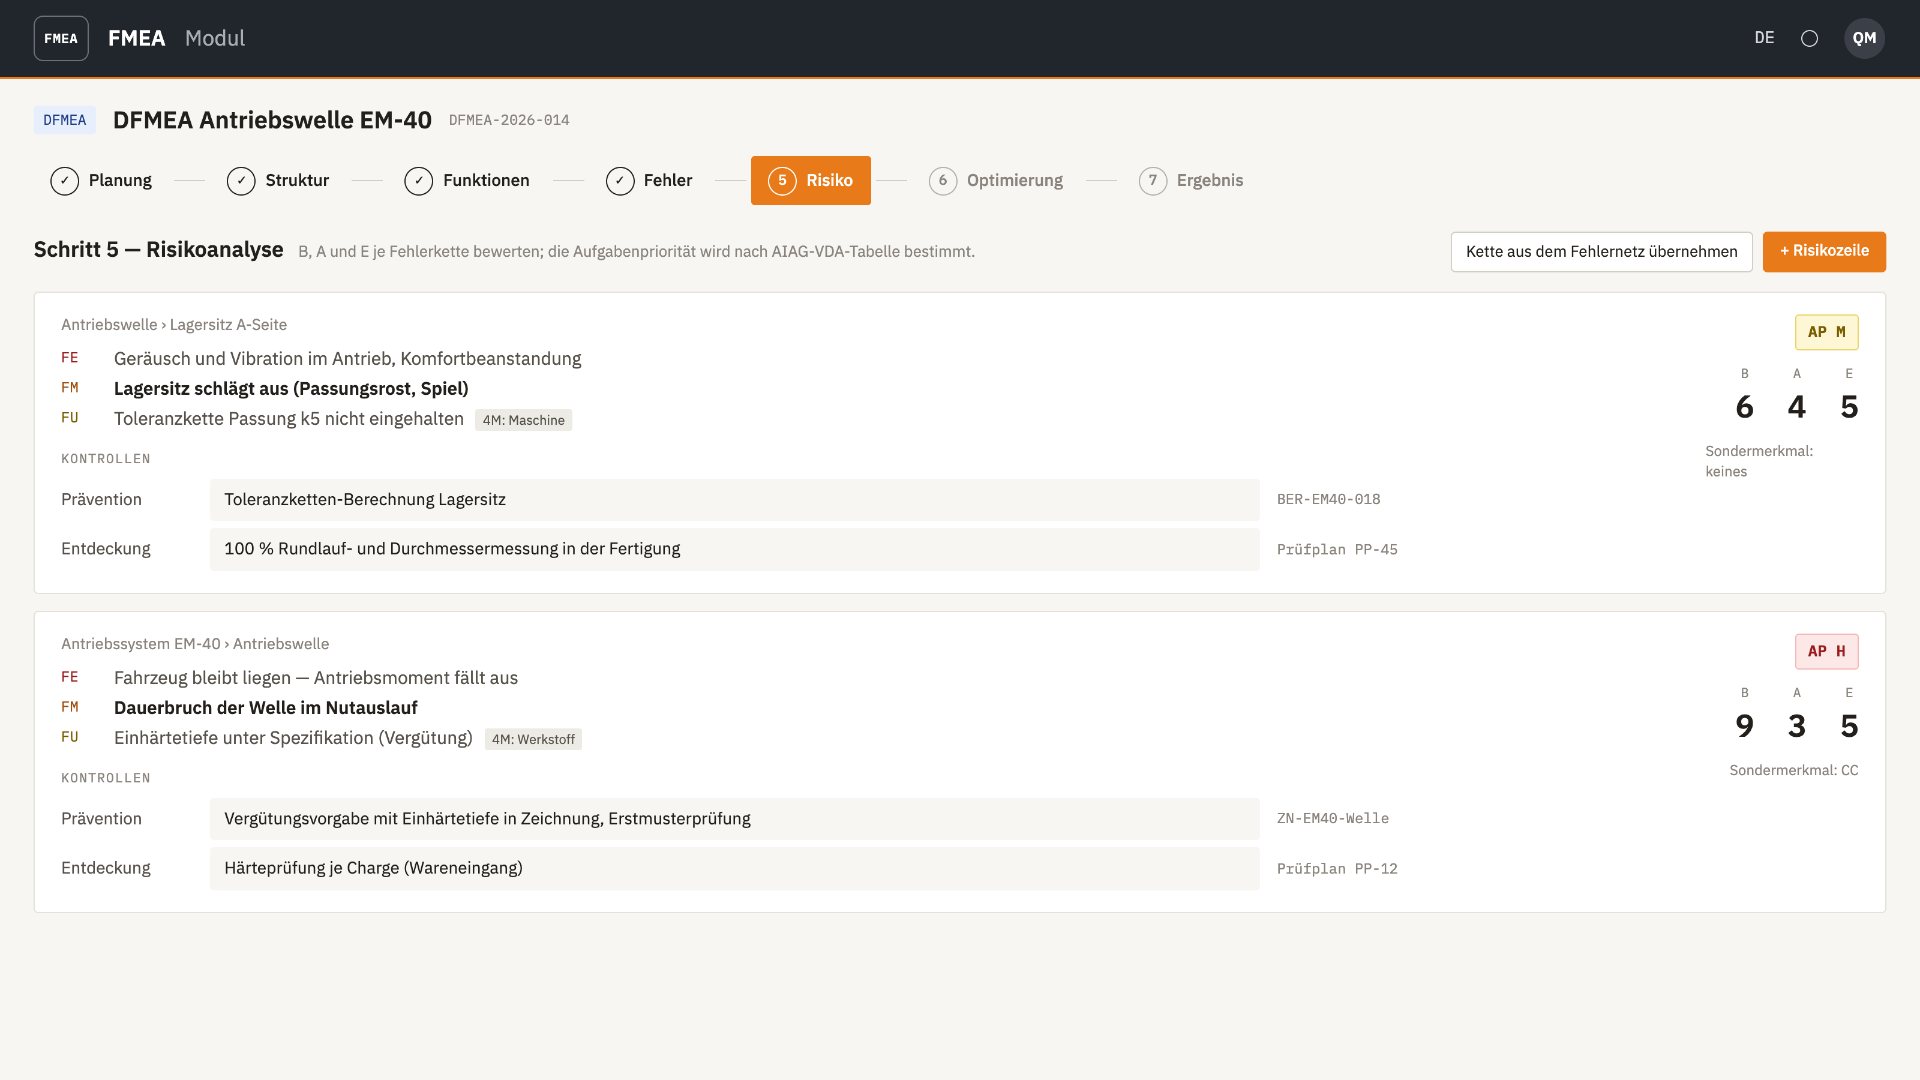Select effect Fahrzeug bleibt liegen
Image resolution: width=1920 pixels, height=1080 pixels.
tap(316, 678)
